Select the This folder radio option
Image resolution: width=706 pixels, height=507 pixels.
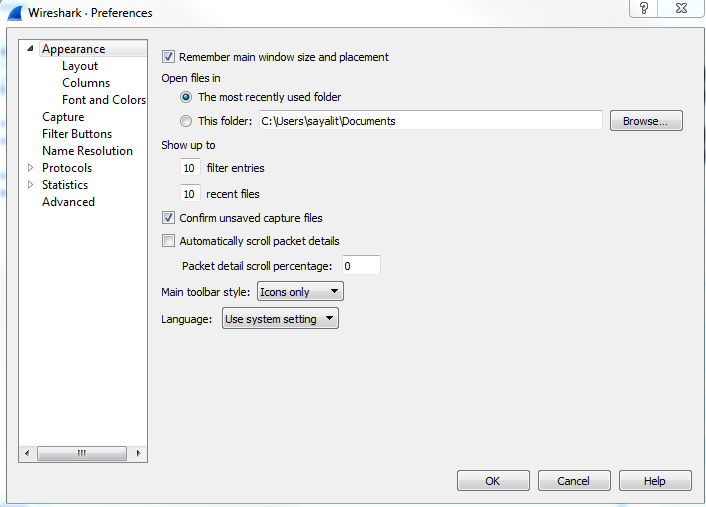(187, 121)
